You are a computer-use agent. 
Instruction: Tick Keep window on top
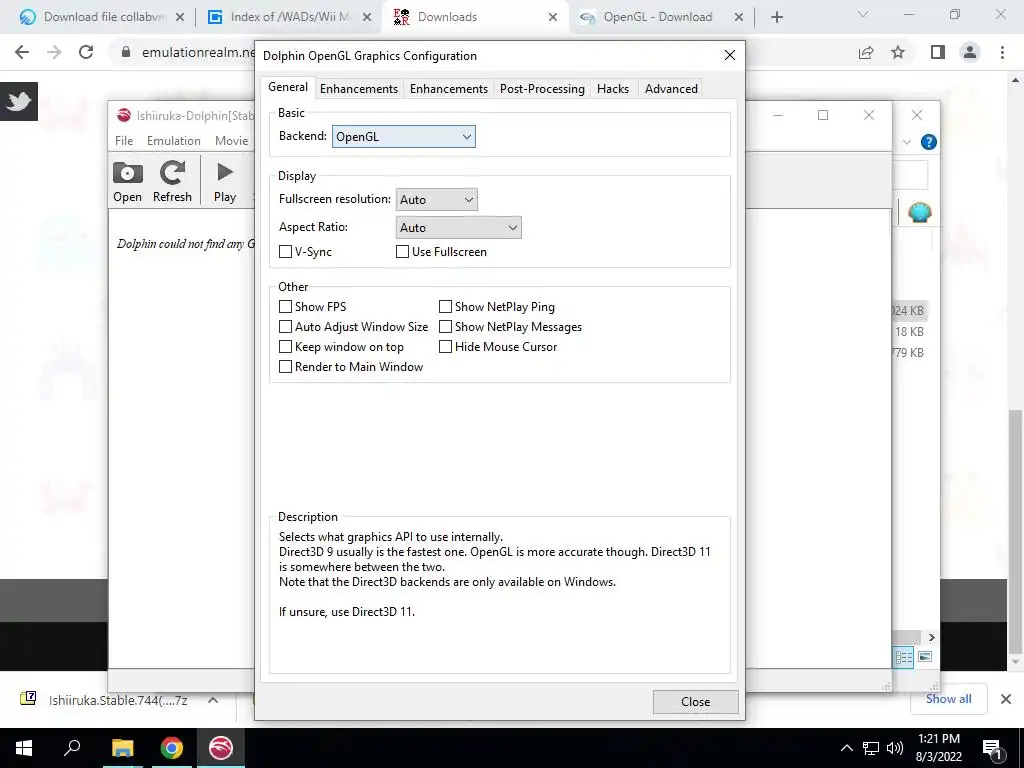pos(285,347)
